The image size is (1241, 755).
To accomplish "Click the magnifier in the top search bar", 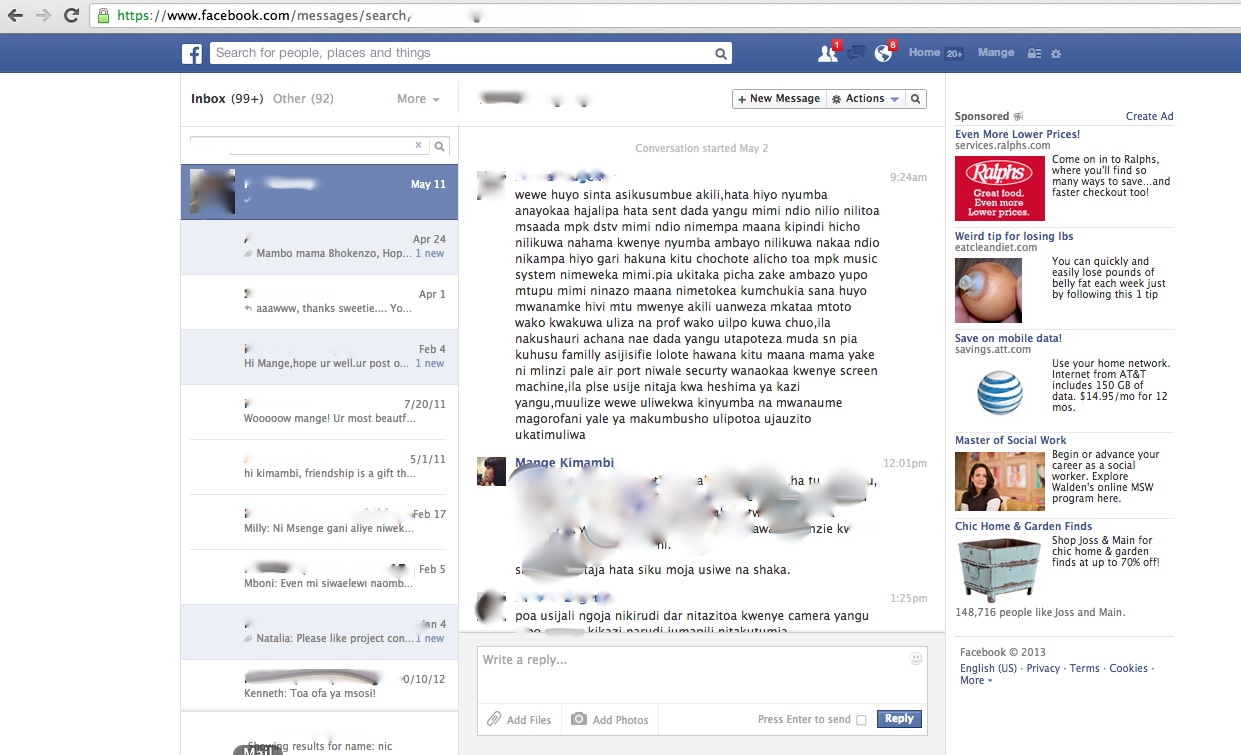I will tap(720, 54).
